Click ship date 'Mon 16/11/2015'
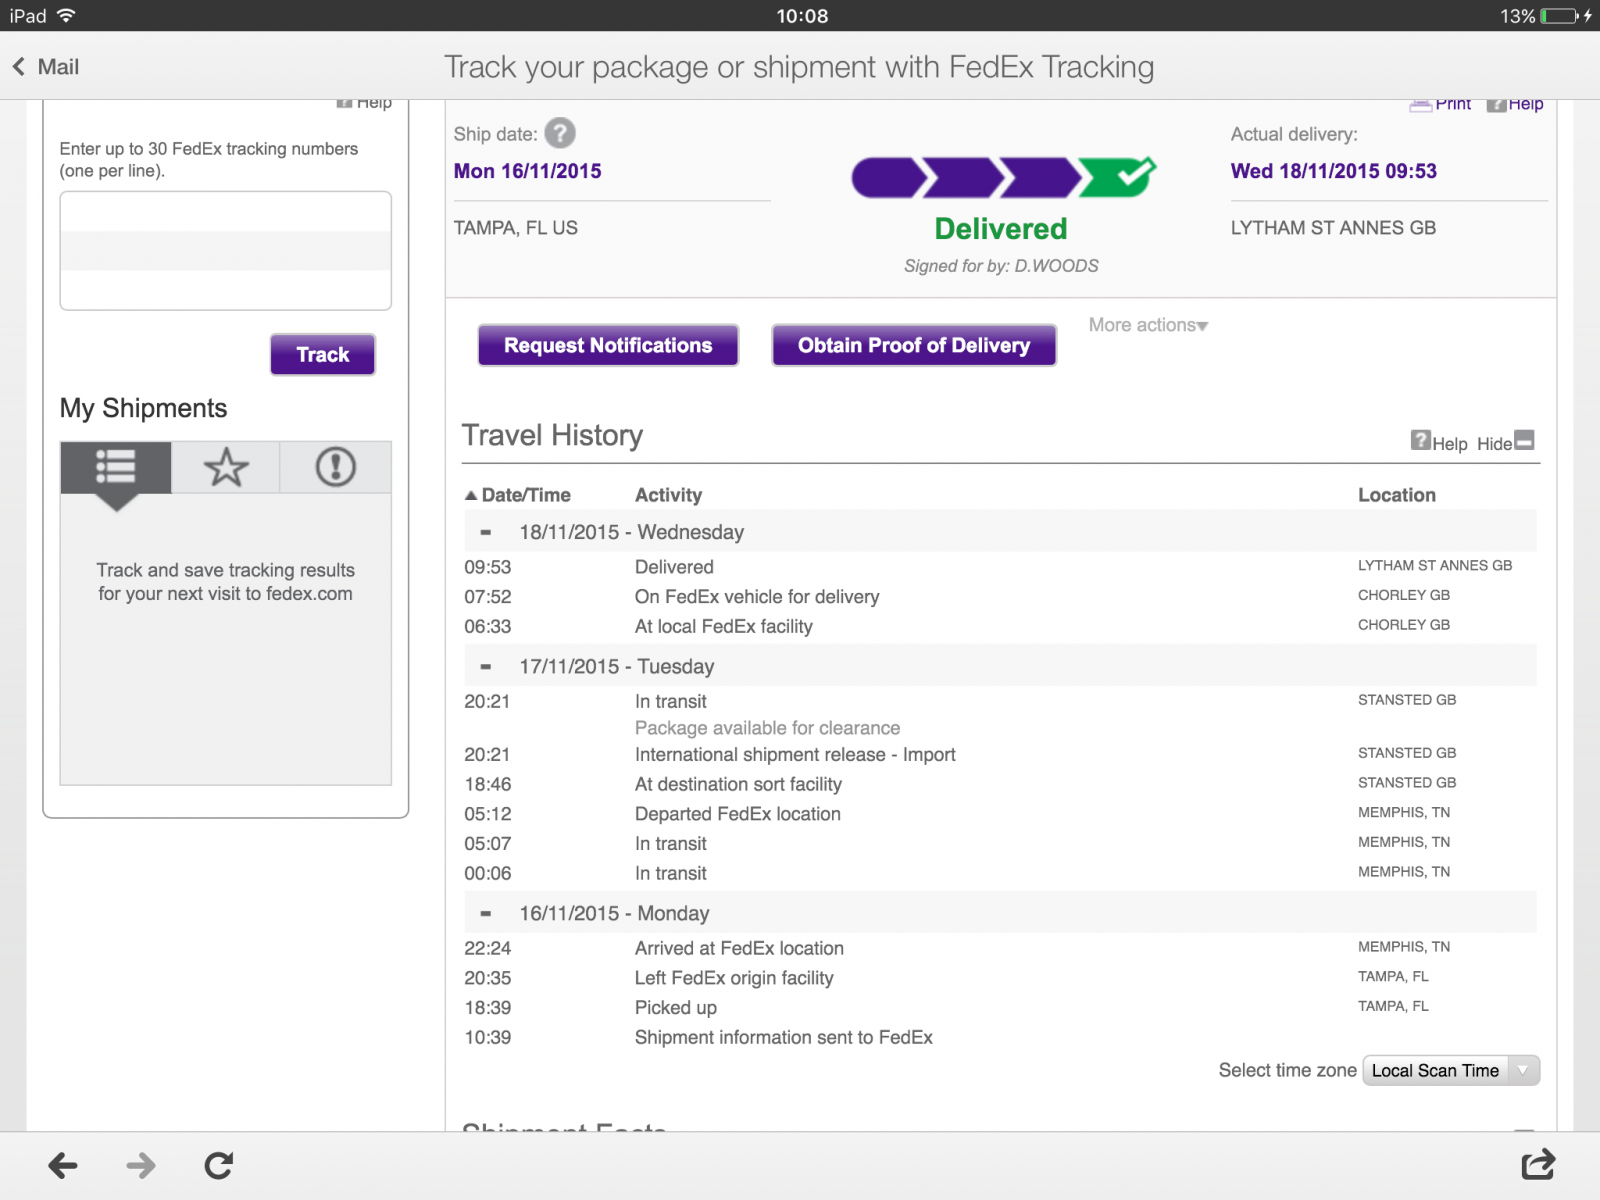This screenshot has height=1200, width=1600. coord(528,171)
